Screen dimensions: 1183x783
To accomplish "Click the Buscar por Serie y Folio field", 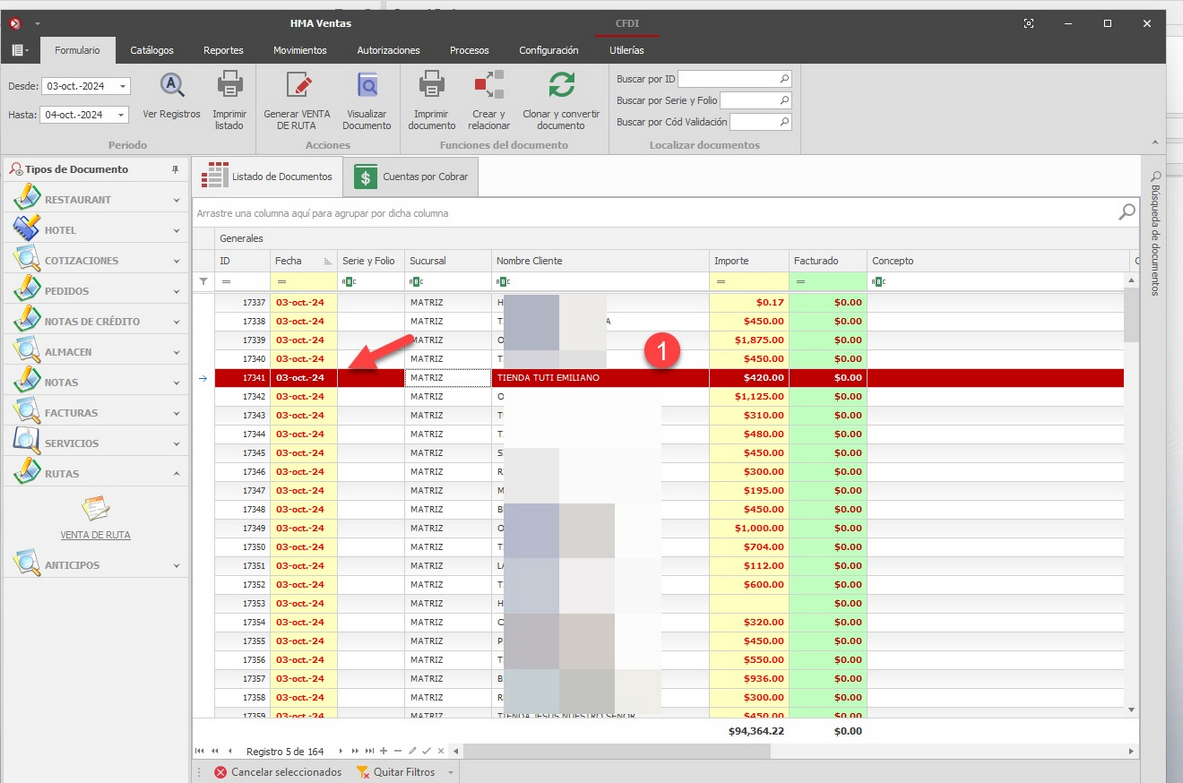I will coord(755,100).
